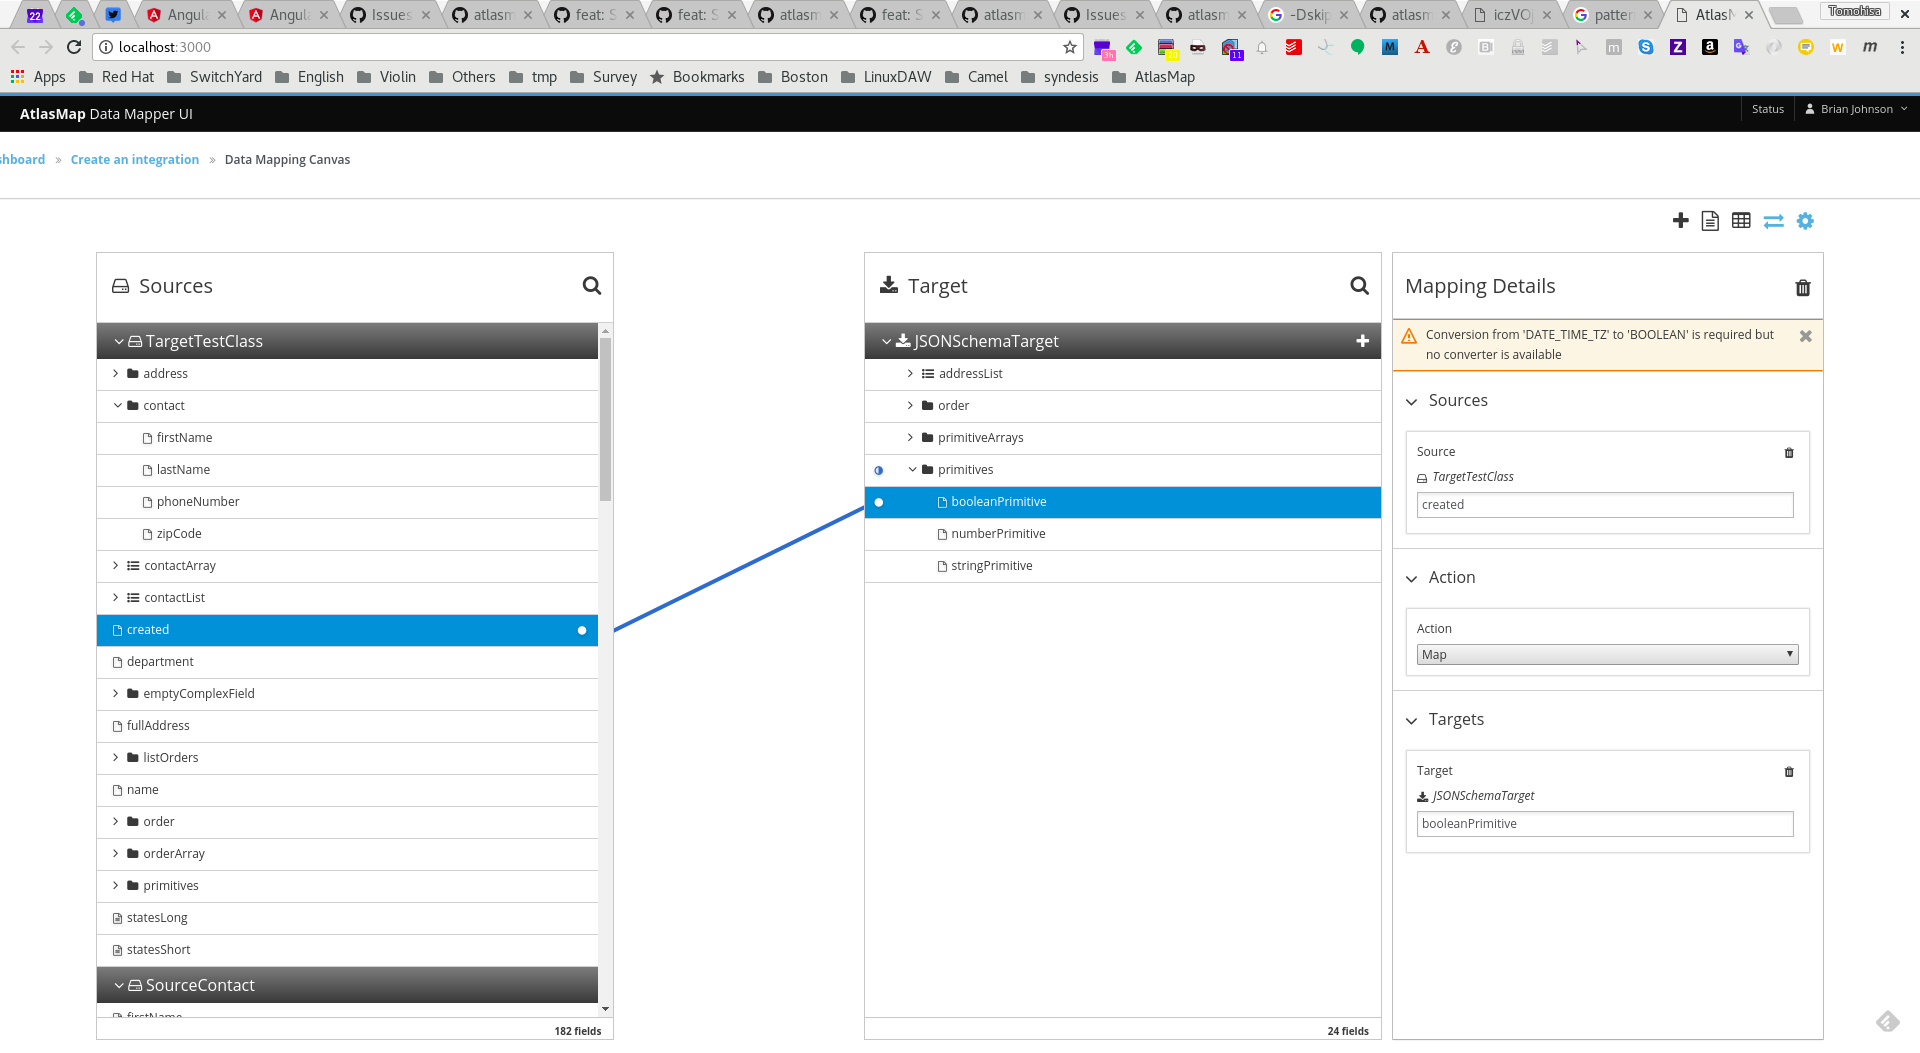Select booleanPrimitive target field
Screen dimensions: 1920x1053
(x=1122, y=502)
